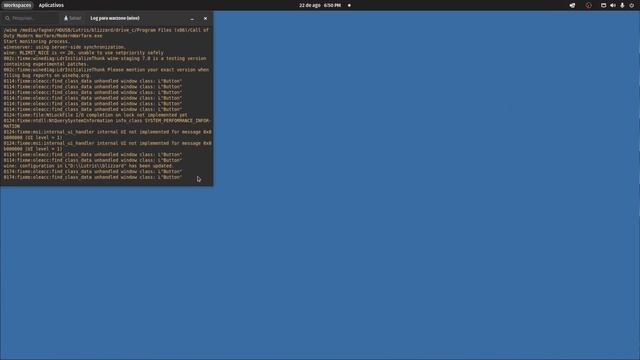Click the 'NtQuerySystemInformation' log line

click(x=107, y=123)
